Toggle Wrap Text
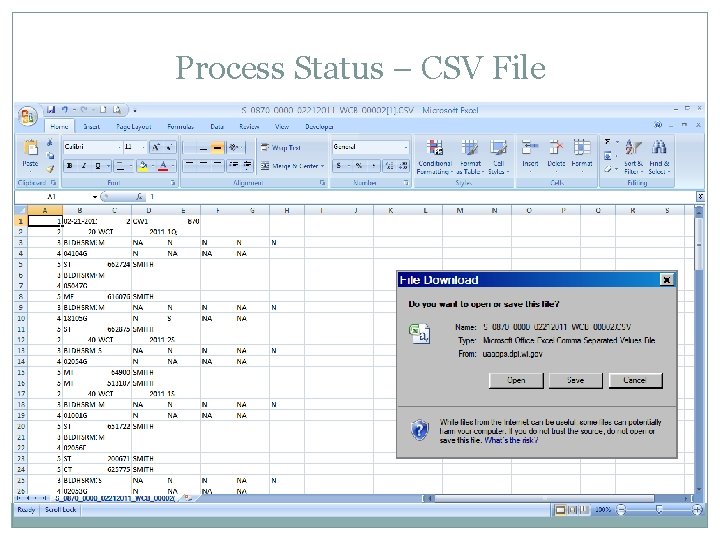 tap(281, 147)
